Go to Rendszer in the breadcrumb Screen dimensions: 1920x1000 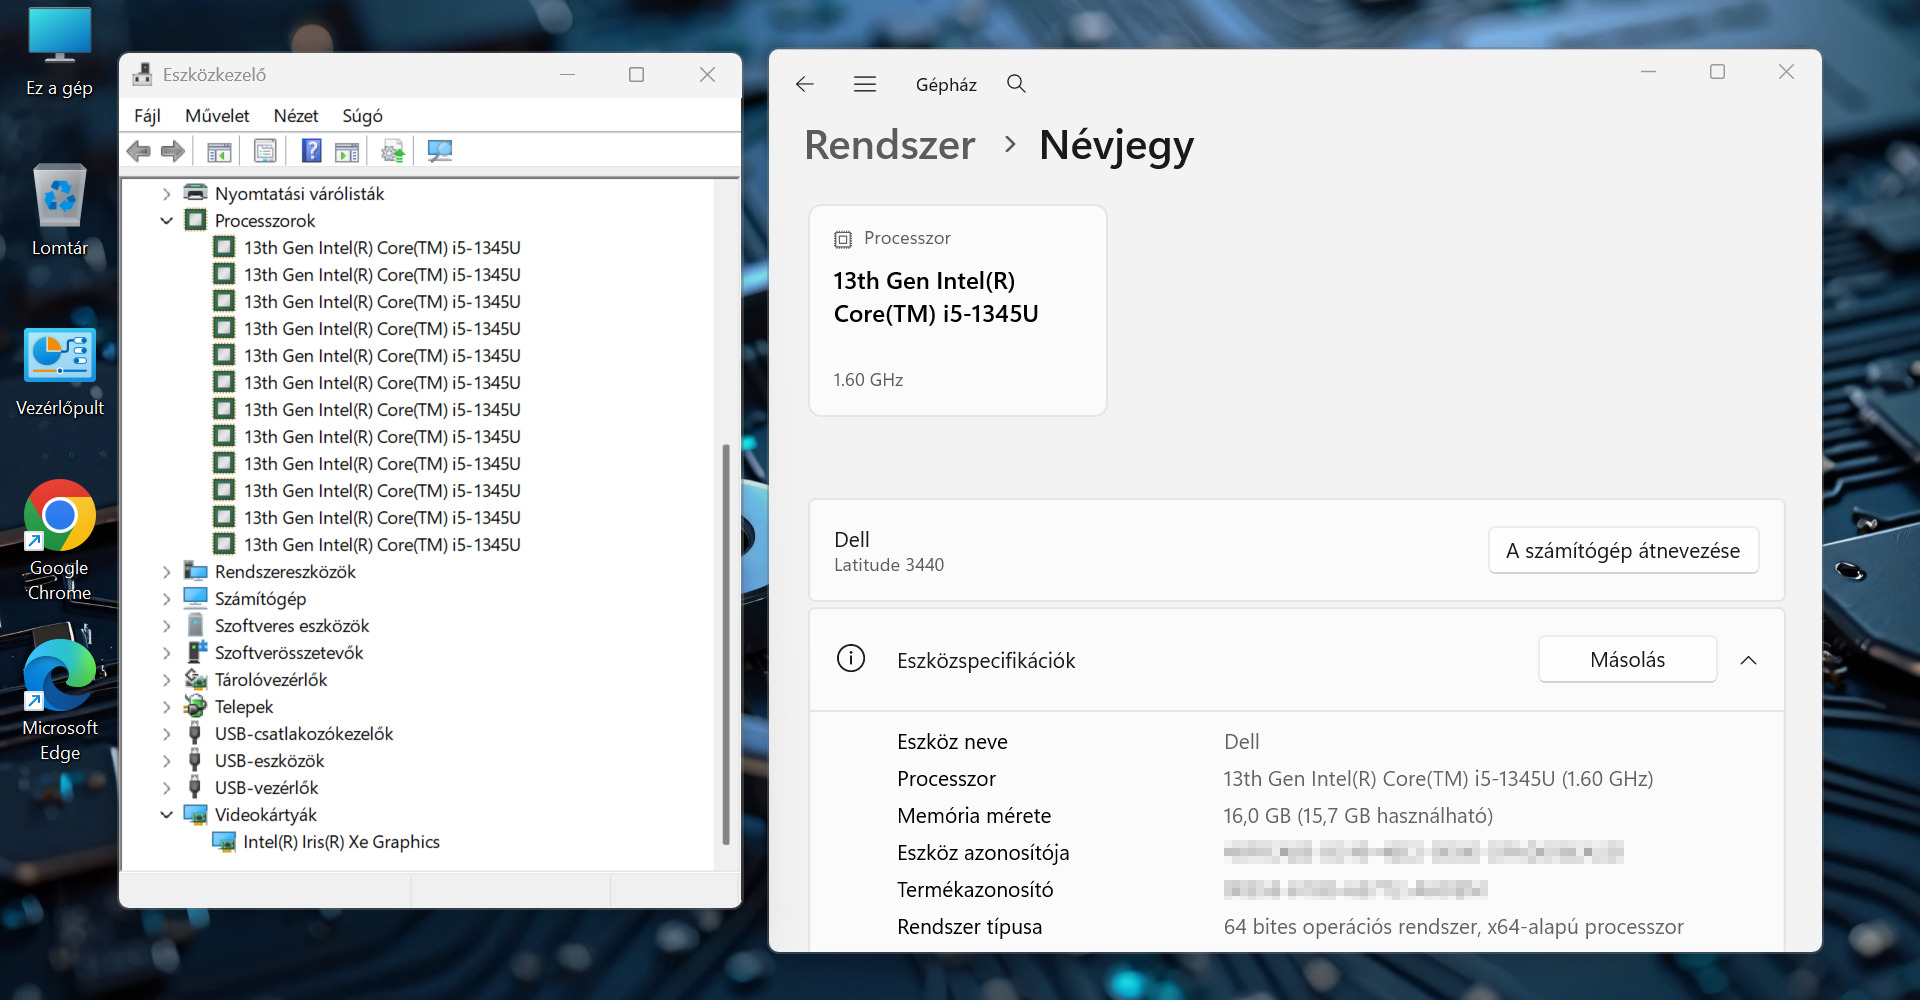[x=890, y=145]
